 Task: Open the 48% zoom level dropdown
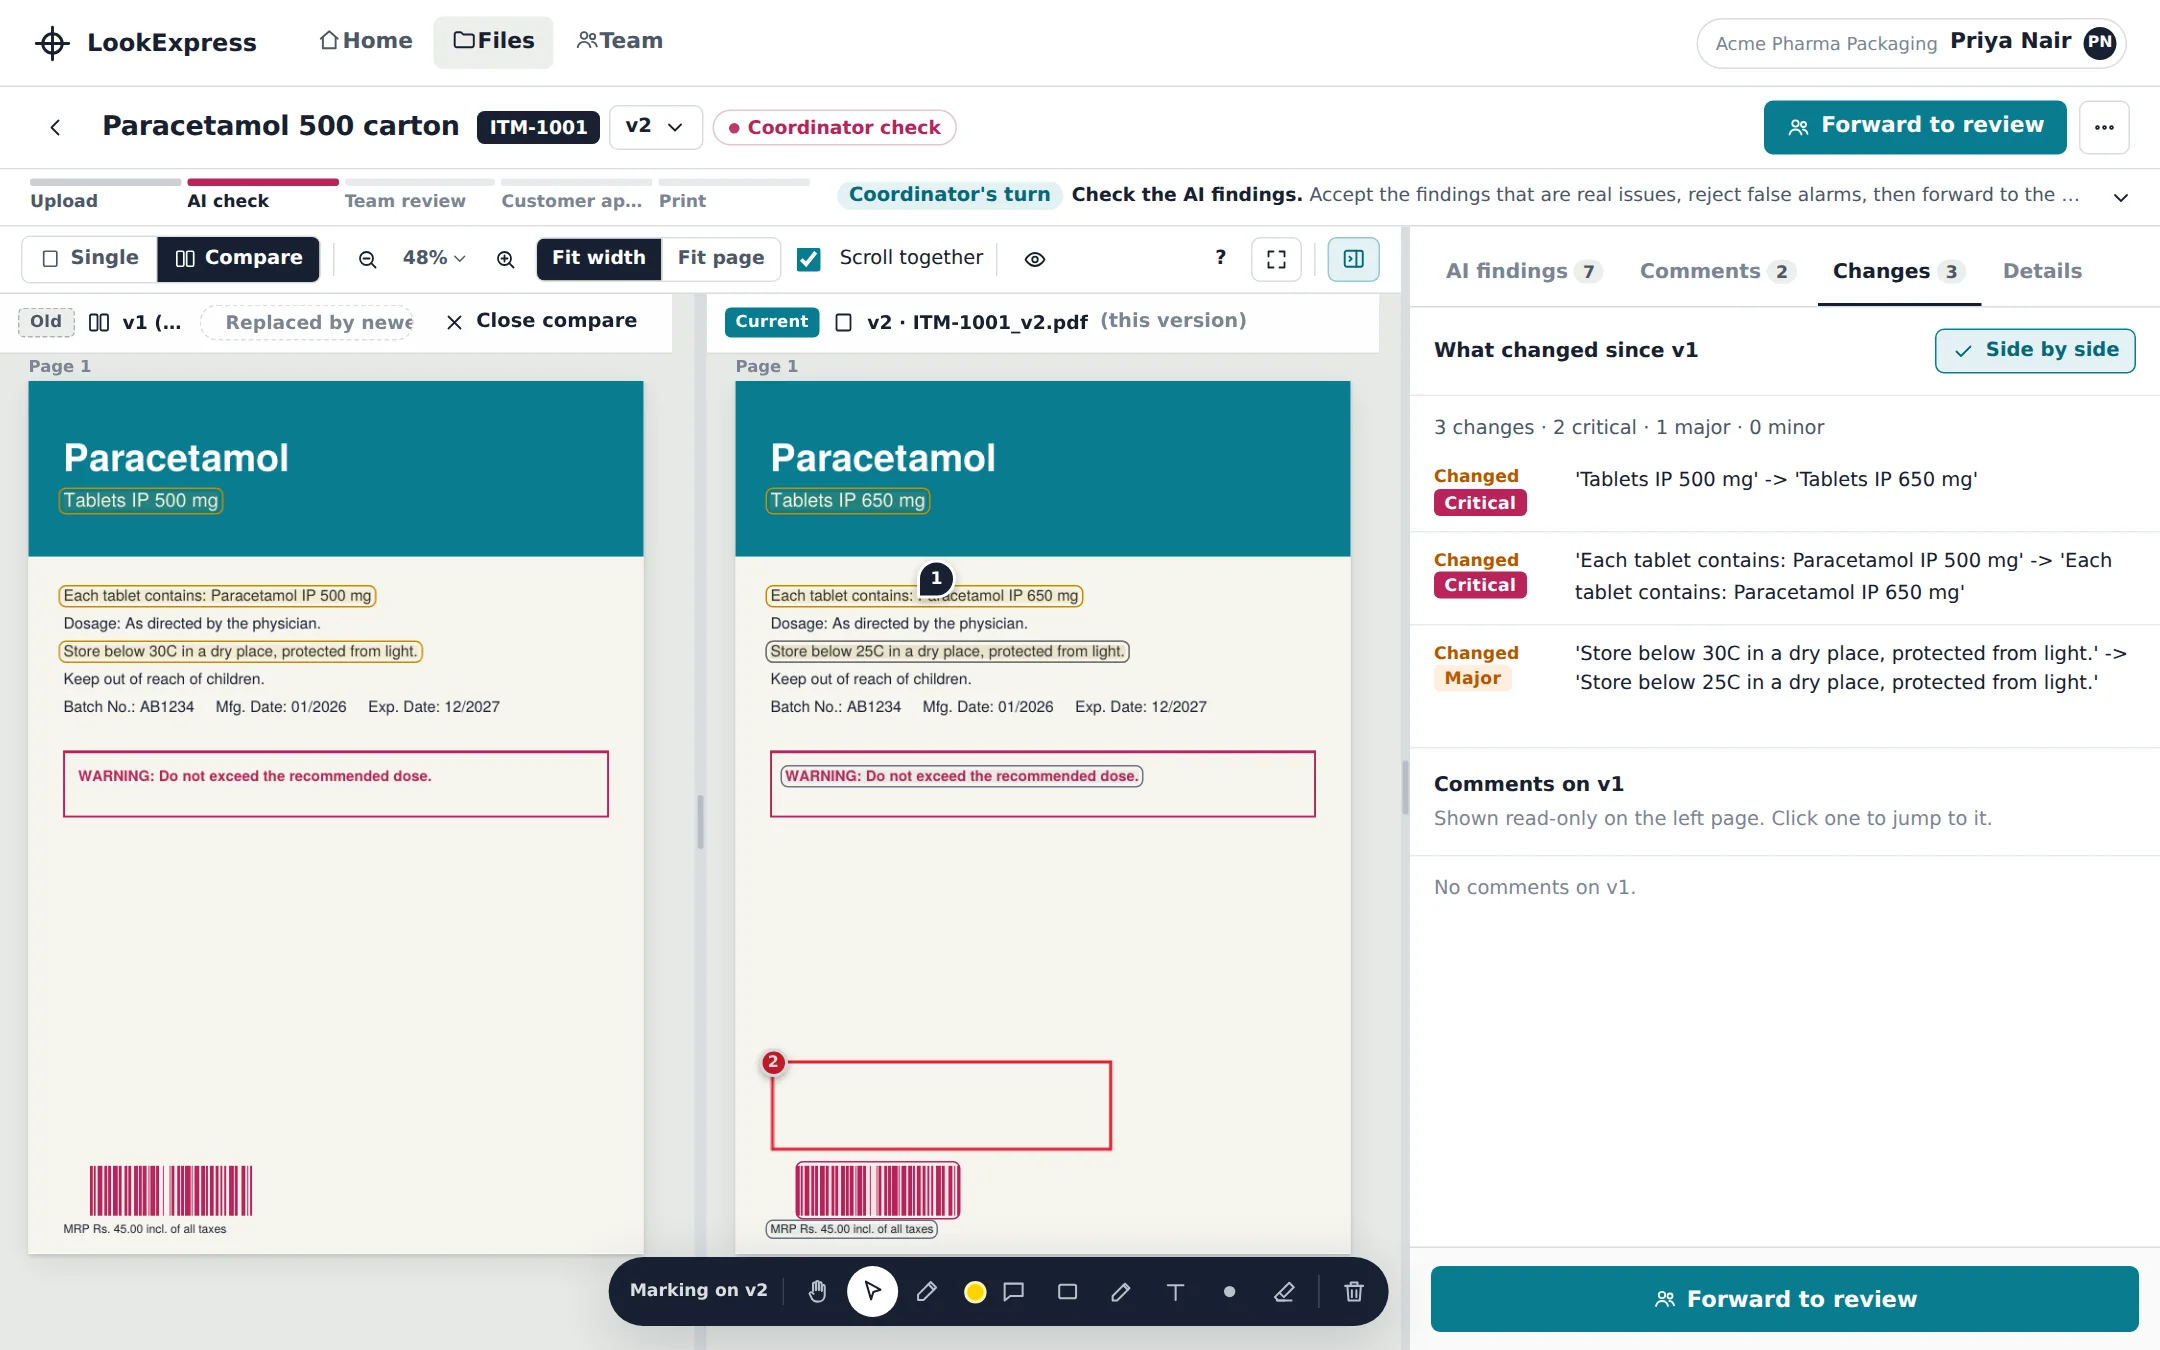434,258
